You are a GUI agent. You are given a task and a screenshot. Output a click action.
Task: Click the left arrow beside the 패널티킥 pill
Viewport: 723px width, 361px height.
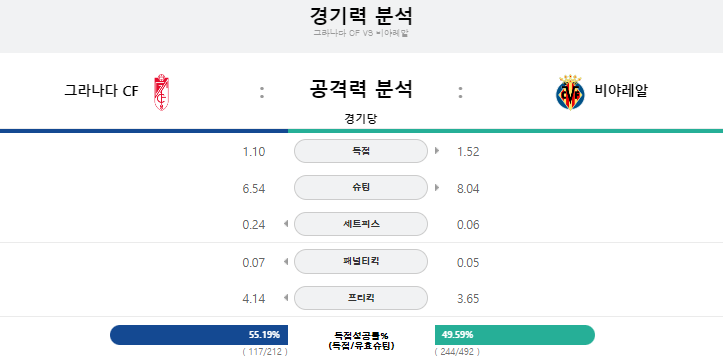coord(285,261)
